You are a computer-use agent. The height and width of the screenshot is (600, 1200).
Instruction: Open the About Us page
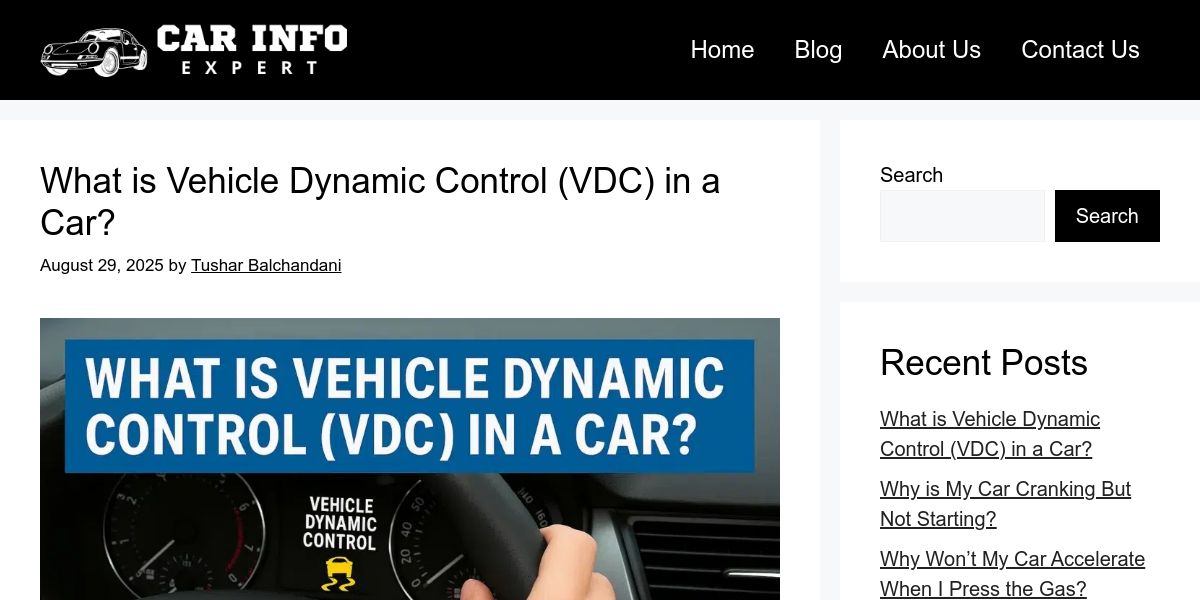click(931, 50)
